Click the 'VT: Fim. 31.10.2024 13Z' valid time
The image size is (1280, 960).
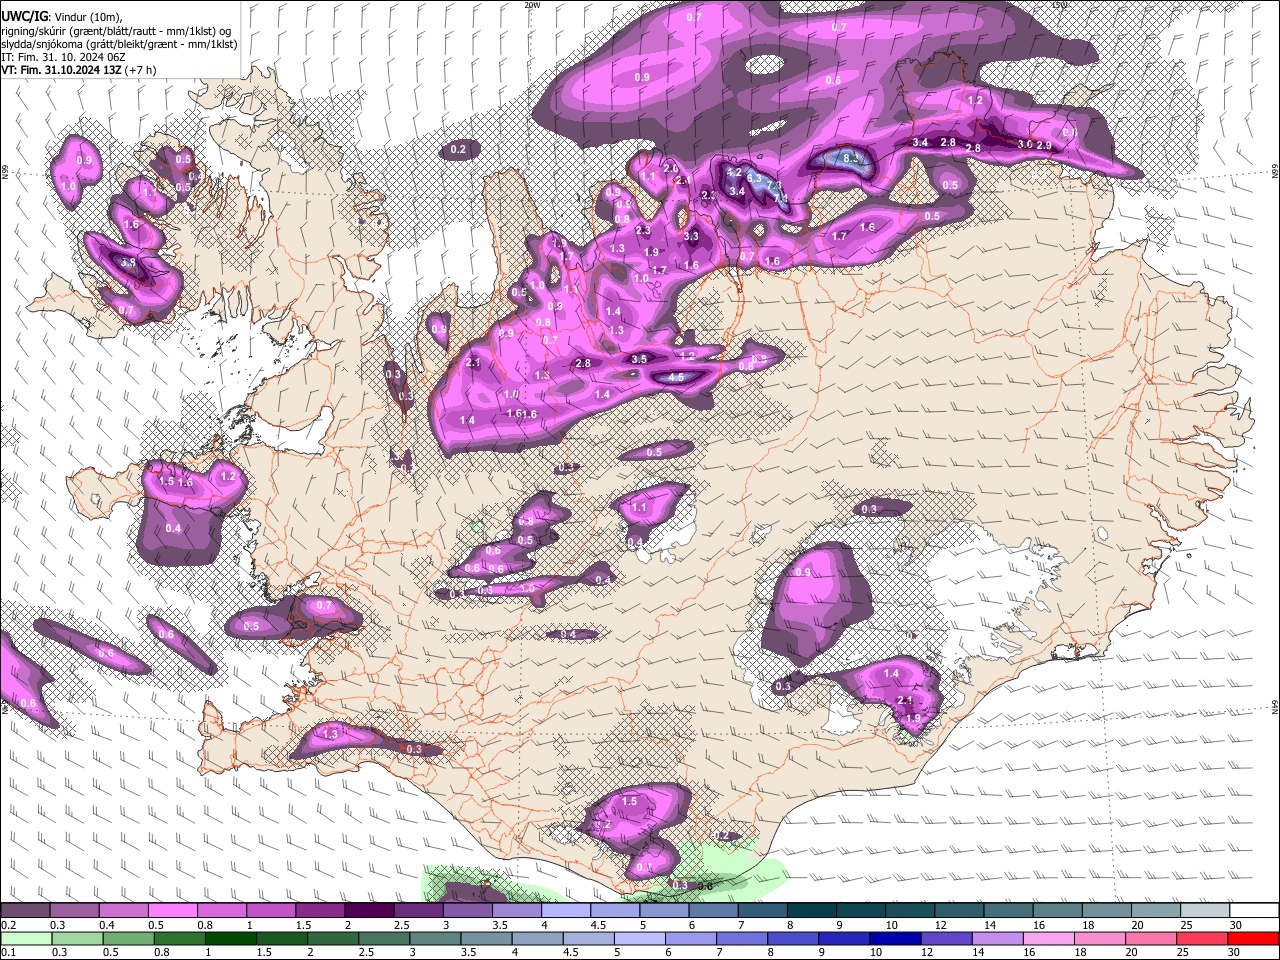pos(62,70)
